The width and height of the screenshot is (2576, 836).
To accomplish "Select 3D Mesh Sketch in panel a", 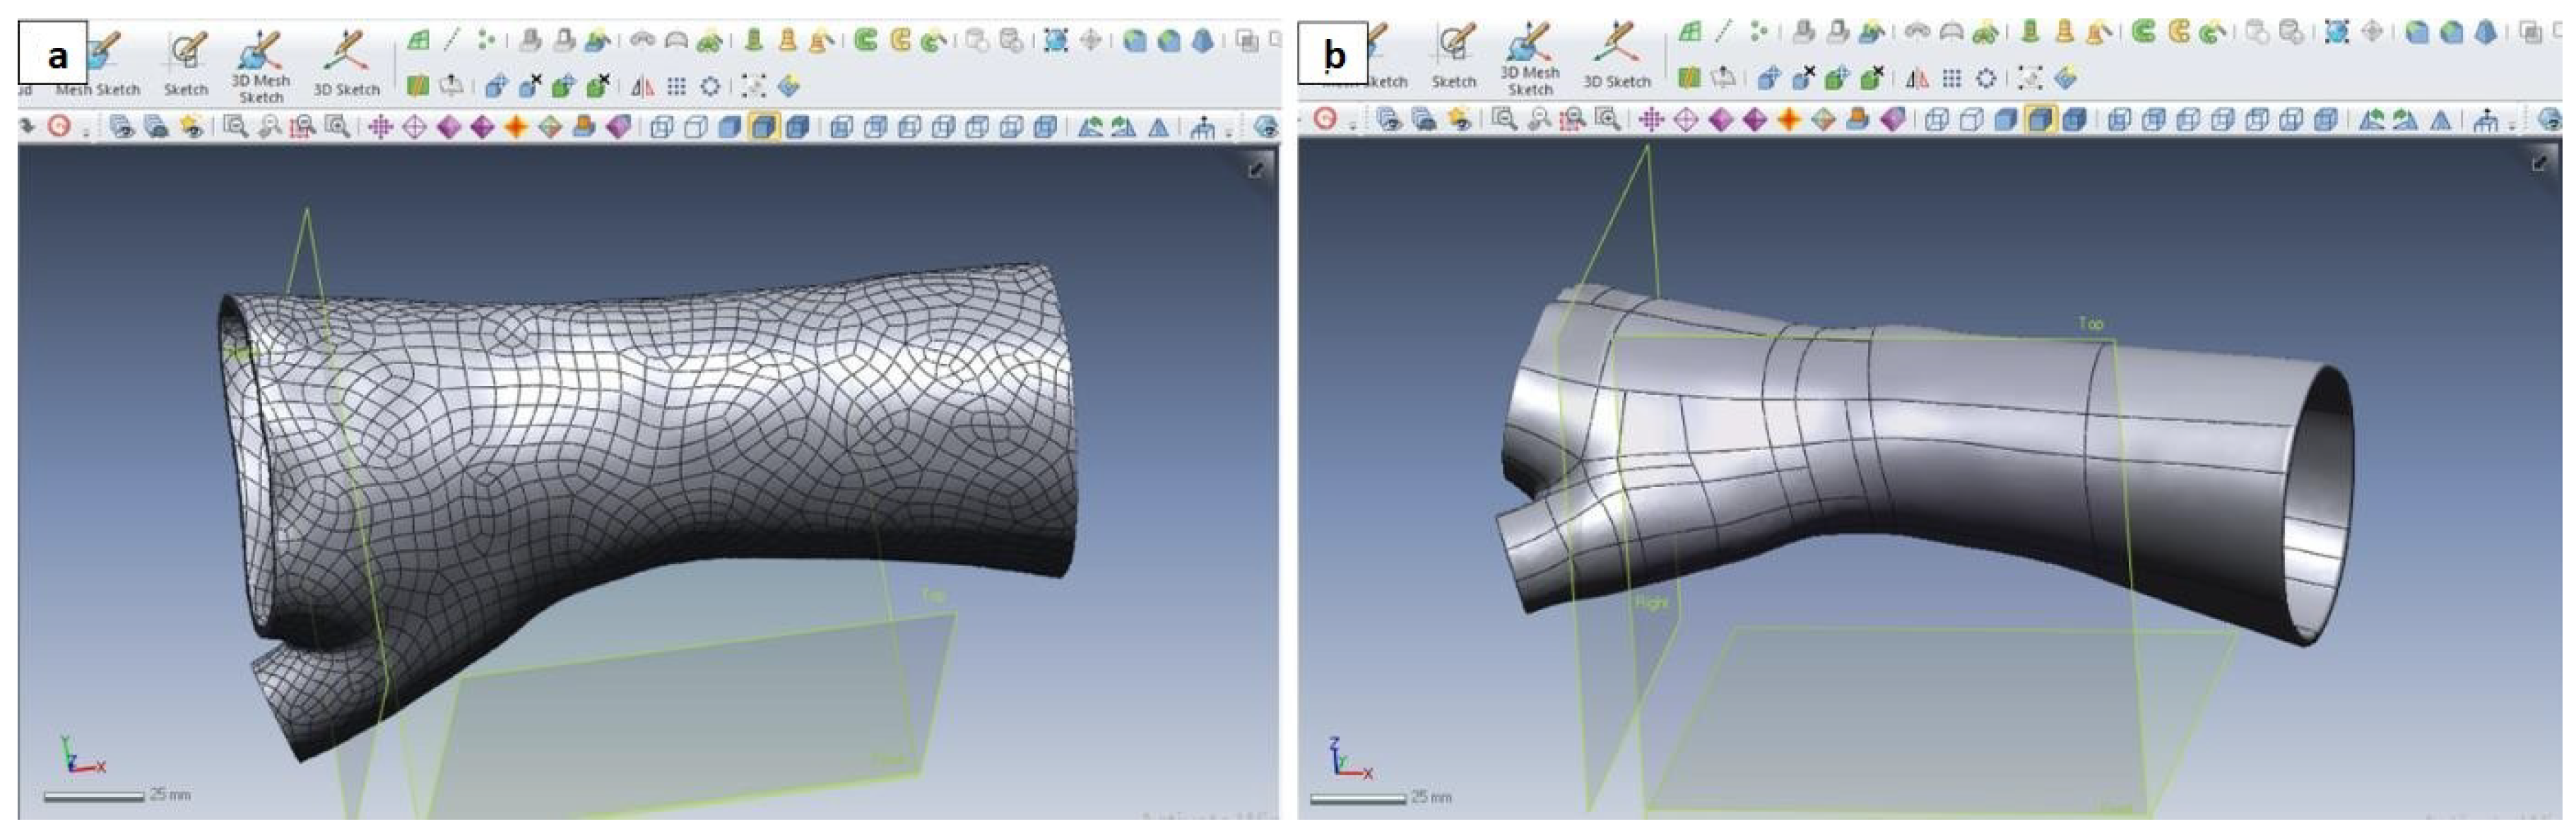I will point(260,52).
